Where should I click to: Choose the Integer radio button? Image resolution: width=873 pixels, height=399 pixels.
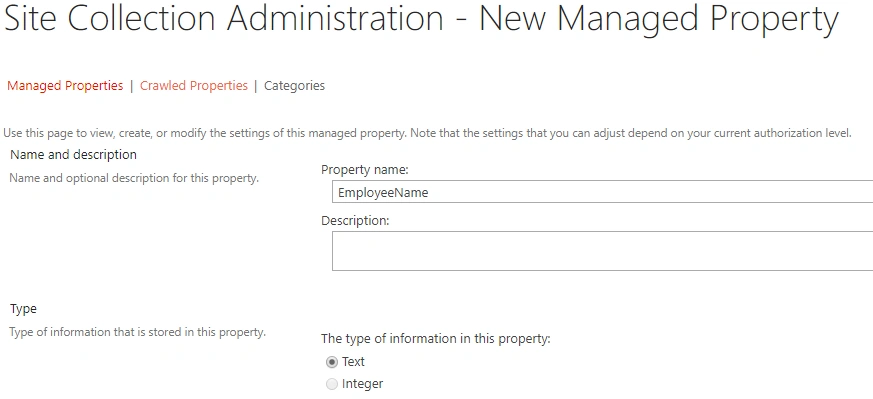pyautogui.click(x=332, y=385)
